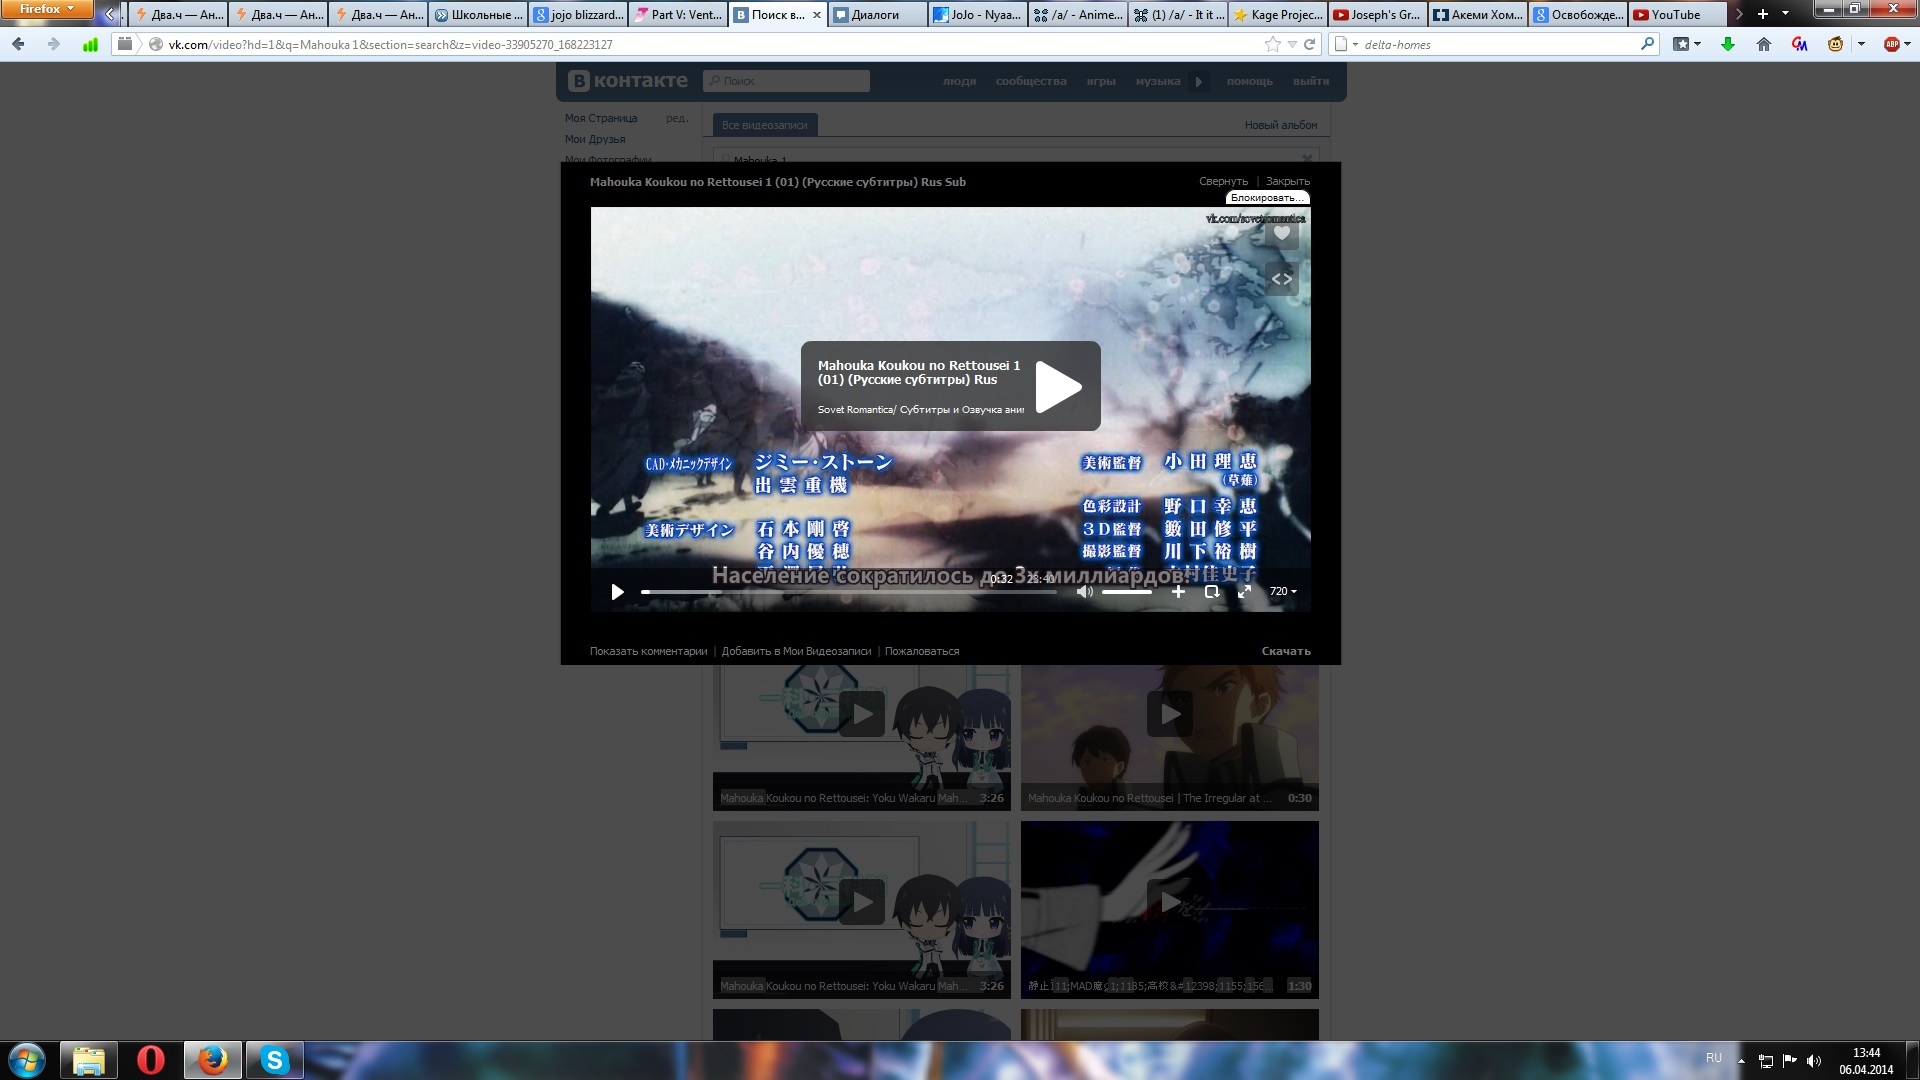
Task: Open a new tab with plus button
Action: (1762, 14)
